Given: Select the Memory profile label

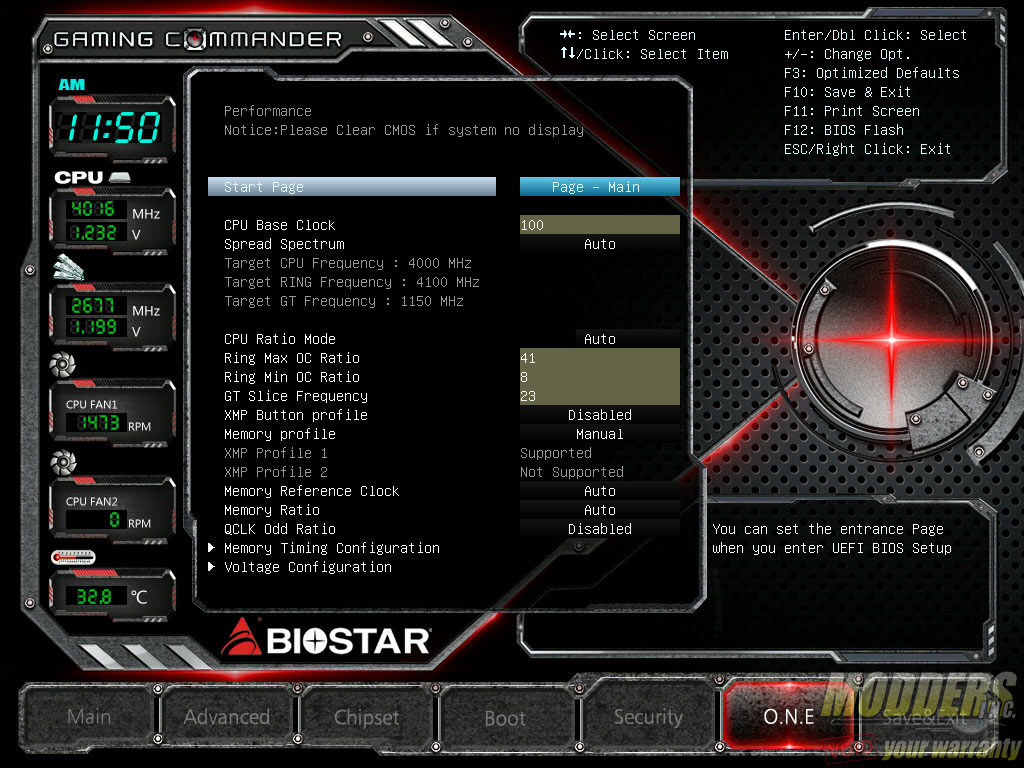Looking at the screenshot, I should point(280,434).
